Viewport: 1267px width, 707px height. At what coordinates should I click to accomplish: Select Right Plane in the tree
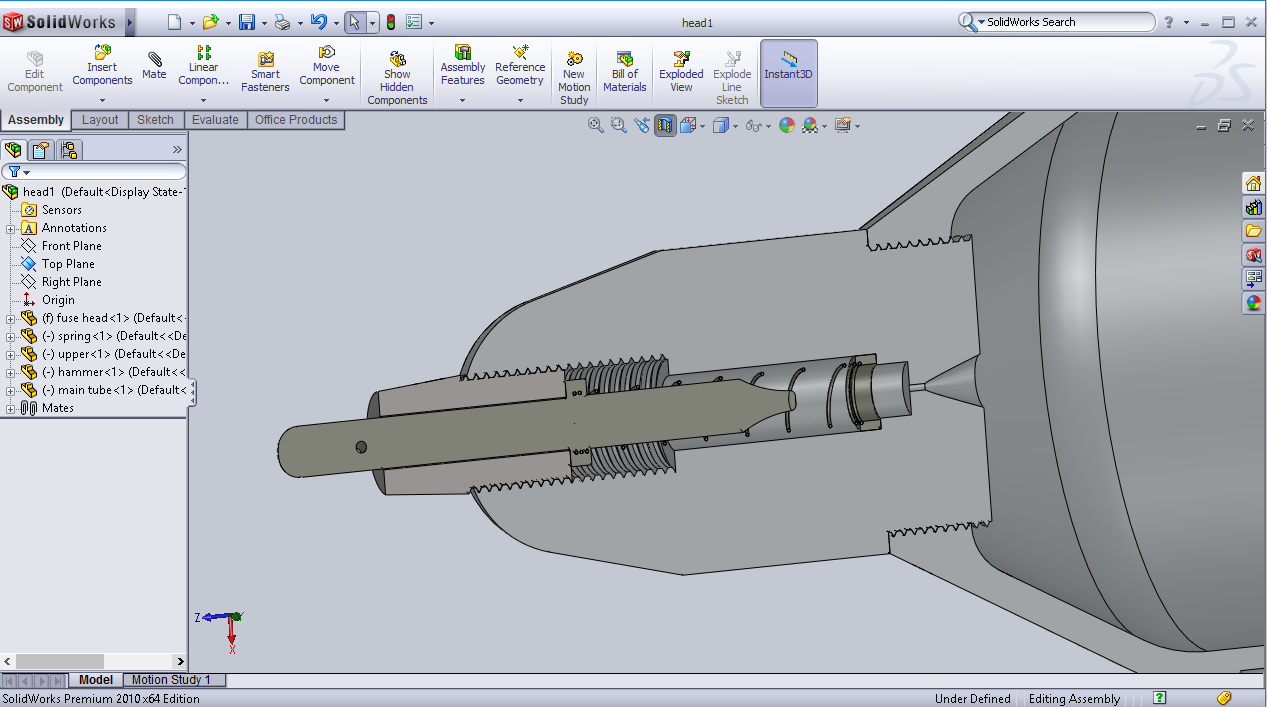(72, 282)
